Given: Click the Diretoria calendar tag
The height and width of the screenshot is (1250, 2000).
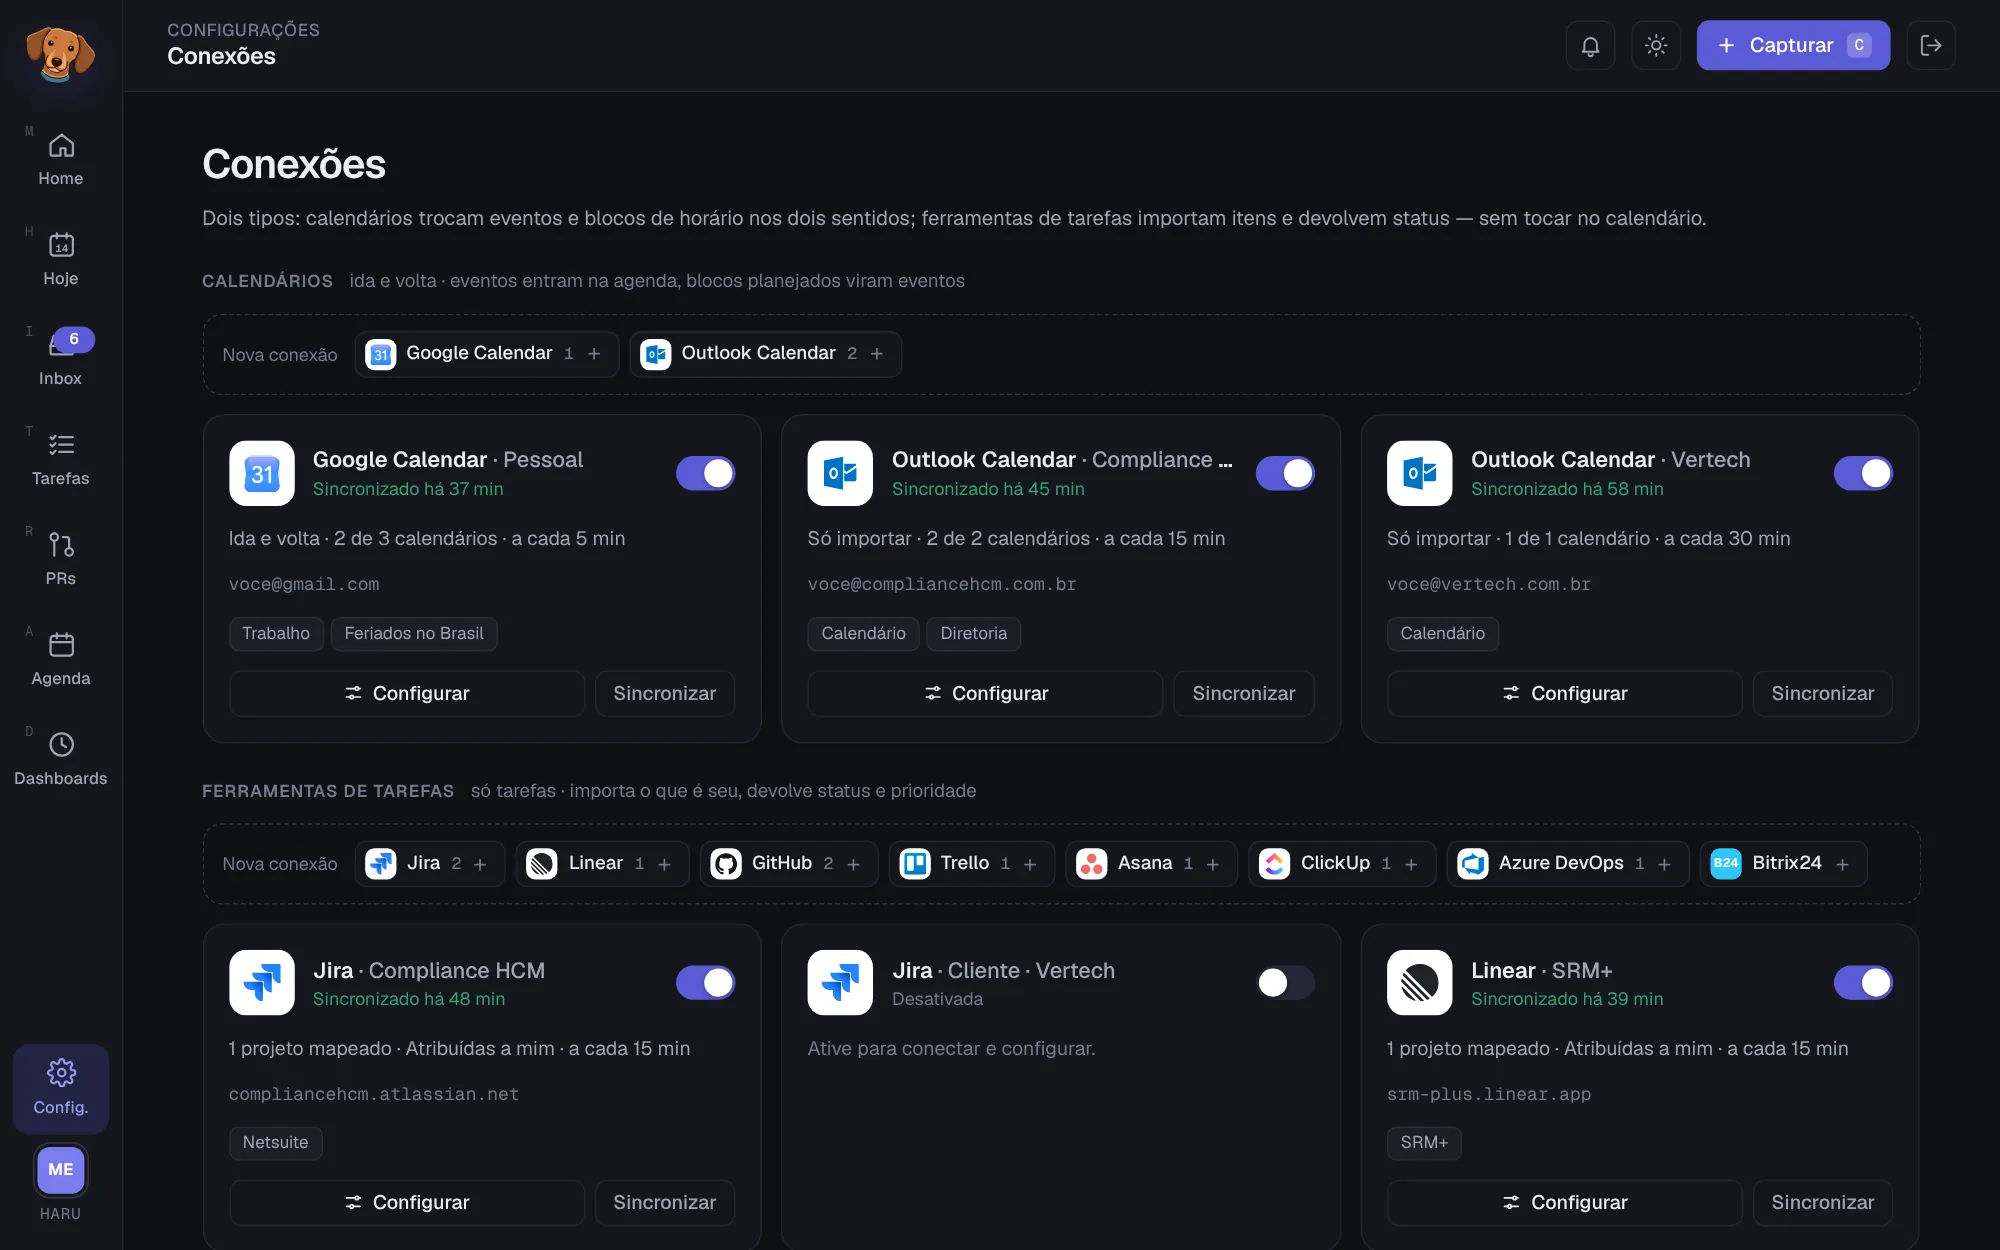Looking at the screenshot, I should pyautogui.click(x=973, y=633).
